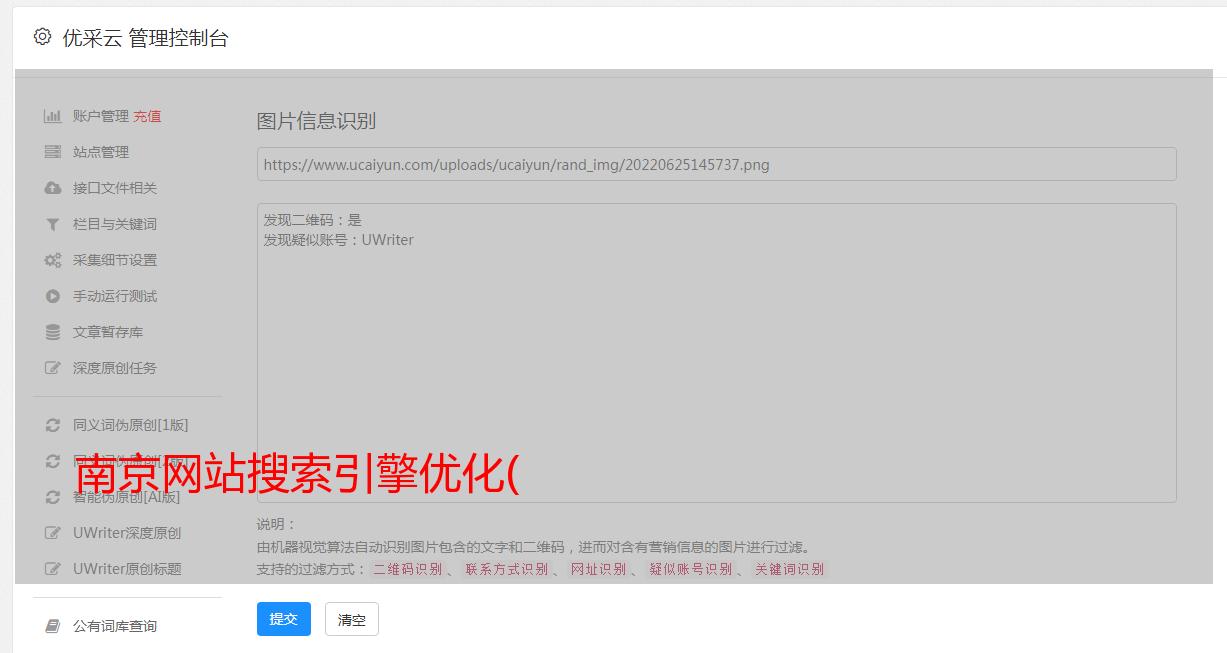The height and width of the screenshot is (653, 1227).
Task: Click the database icon for 文章暂存库
Action: tap(53, 332)
